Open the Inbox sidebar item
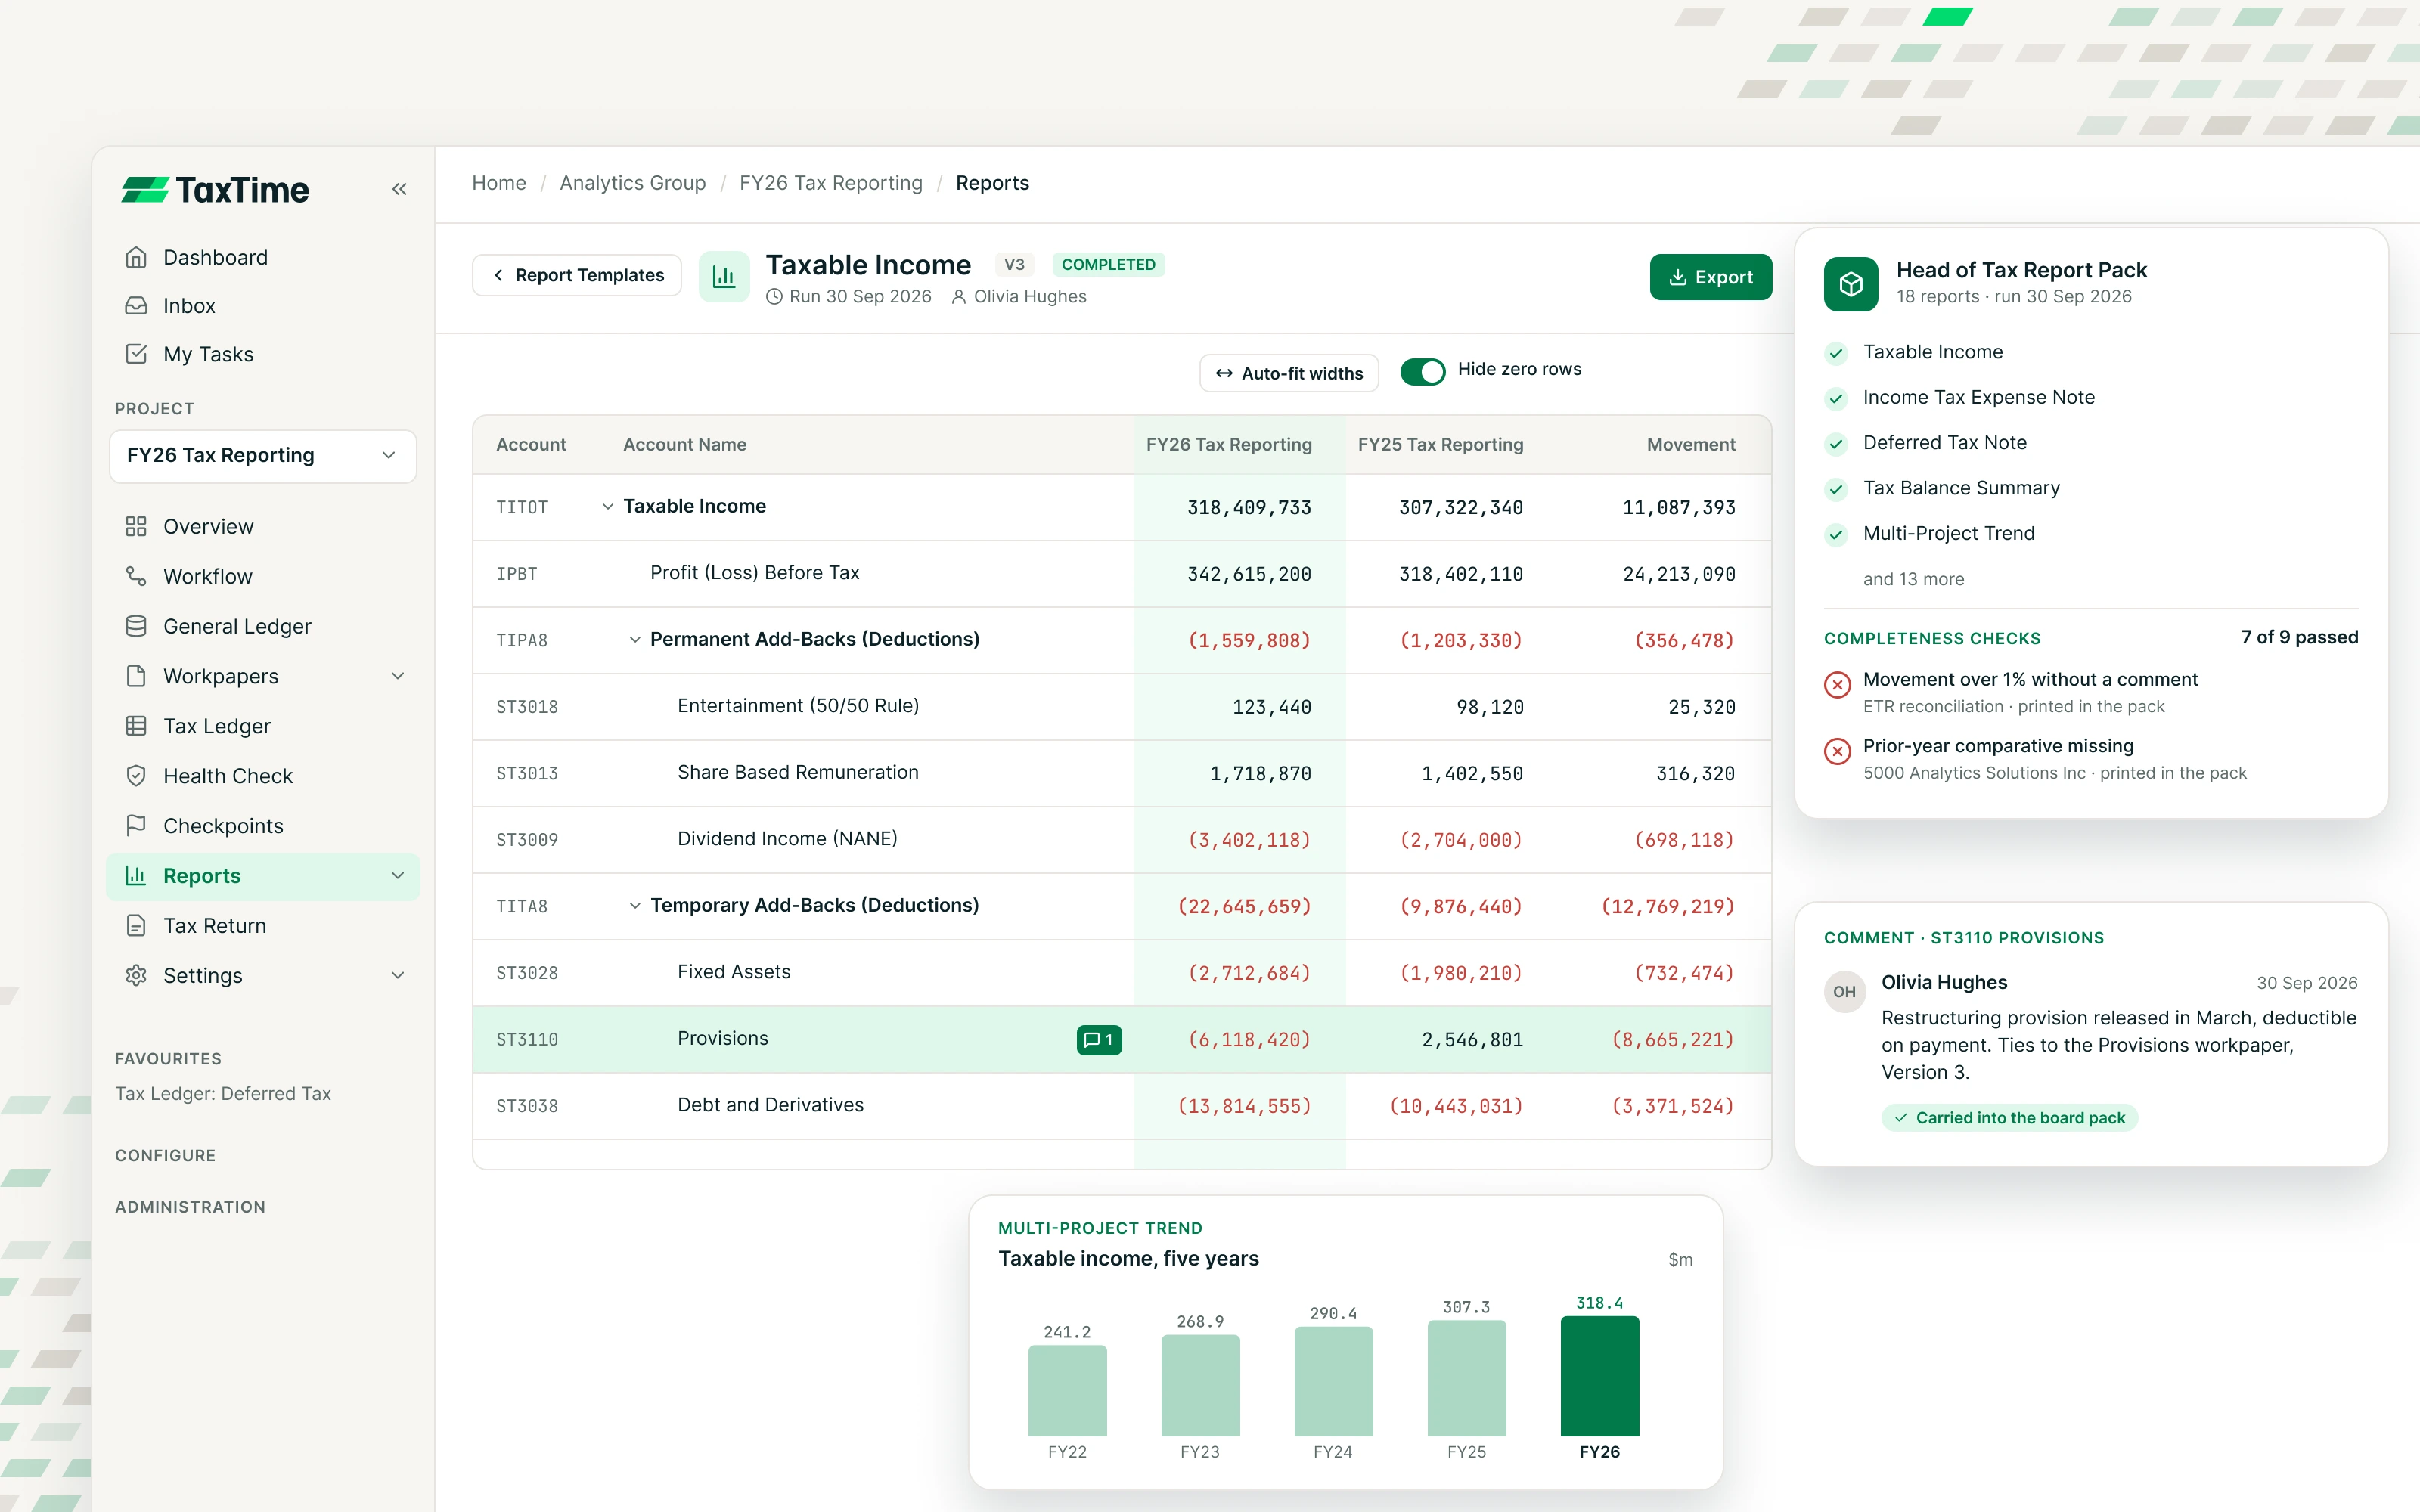 tap(262, 305)
